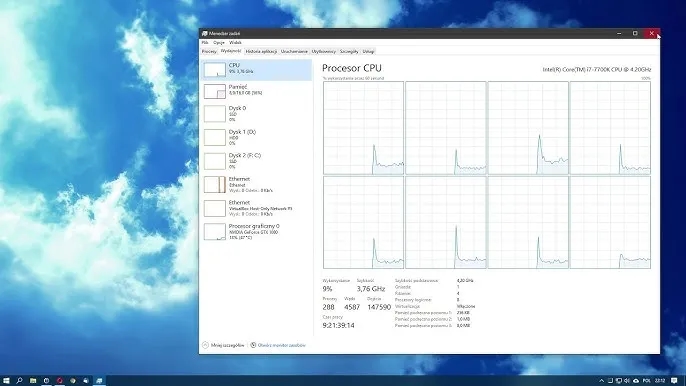686x386 pixels.
Task: Click the resource monitor icon by its link
Action: (x=253, y=345)
